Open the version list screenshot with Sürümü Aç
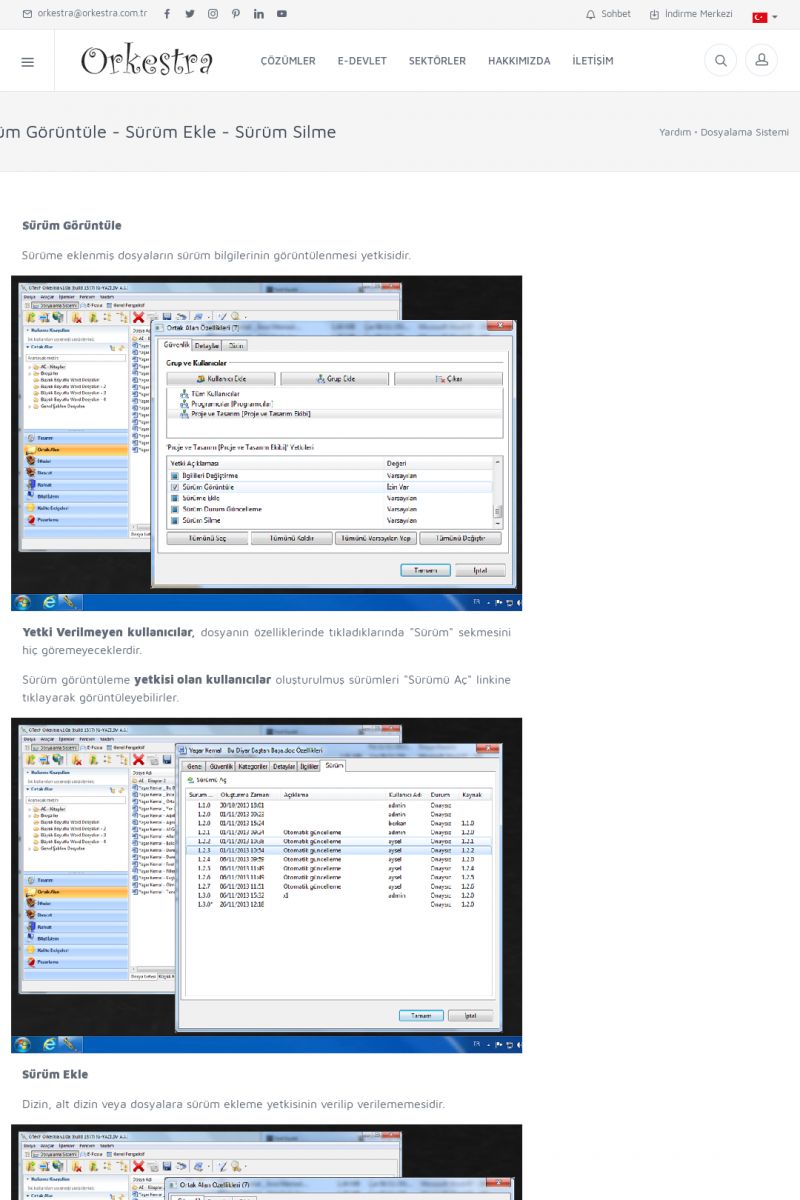This screenshot has height=1200, width=800. click(x=266, y=885)
